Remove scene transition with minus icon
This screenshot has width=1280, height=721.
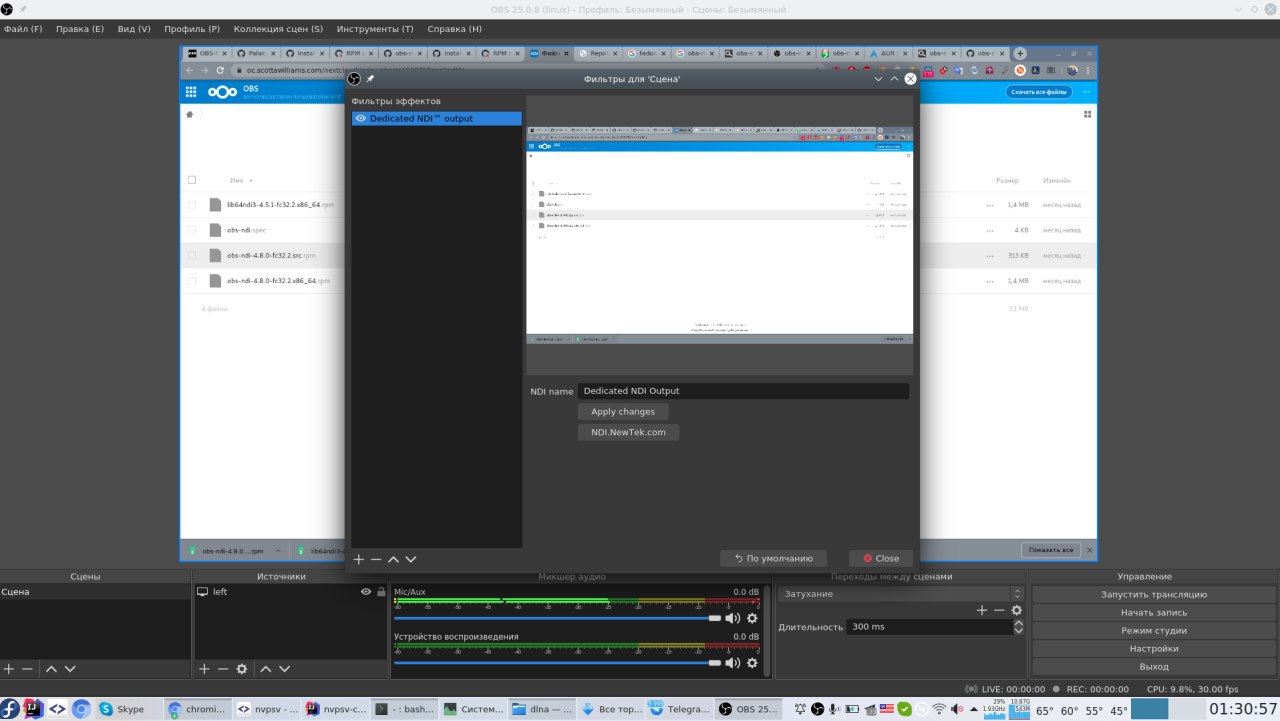(x=999, y=610)
